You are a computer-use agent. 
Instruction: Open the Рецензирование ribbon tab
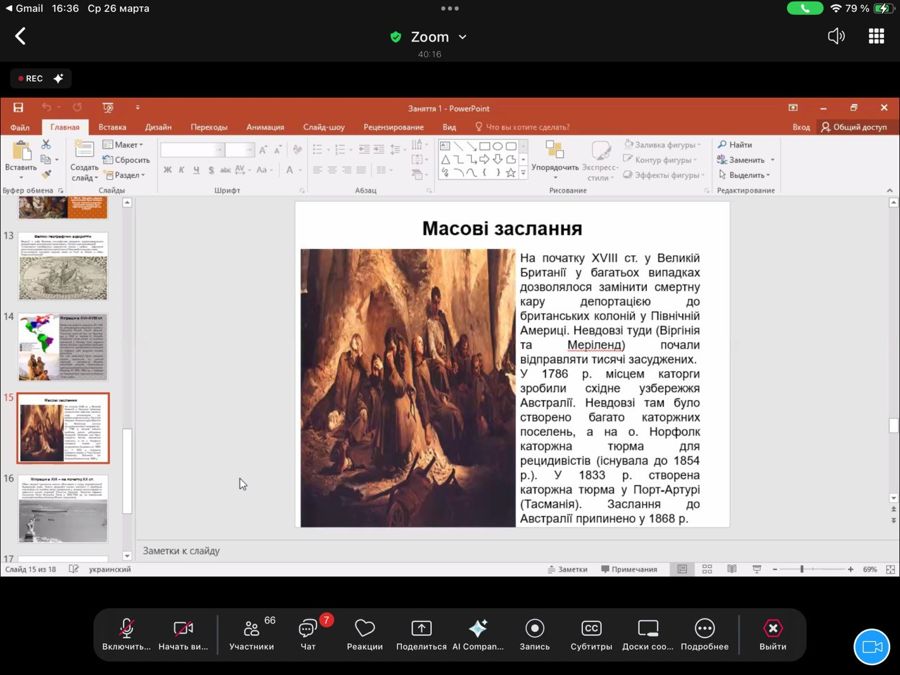(x=394, y=127)
